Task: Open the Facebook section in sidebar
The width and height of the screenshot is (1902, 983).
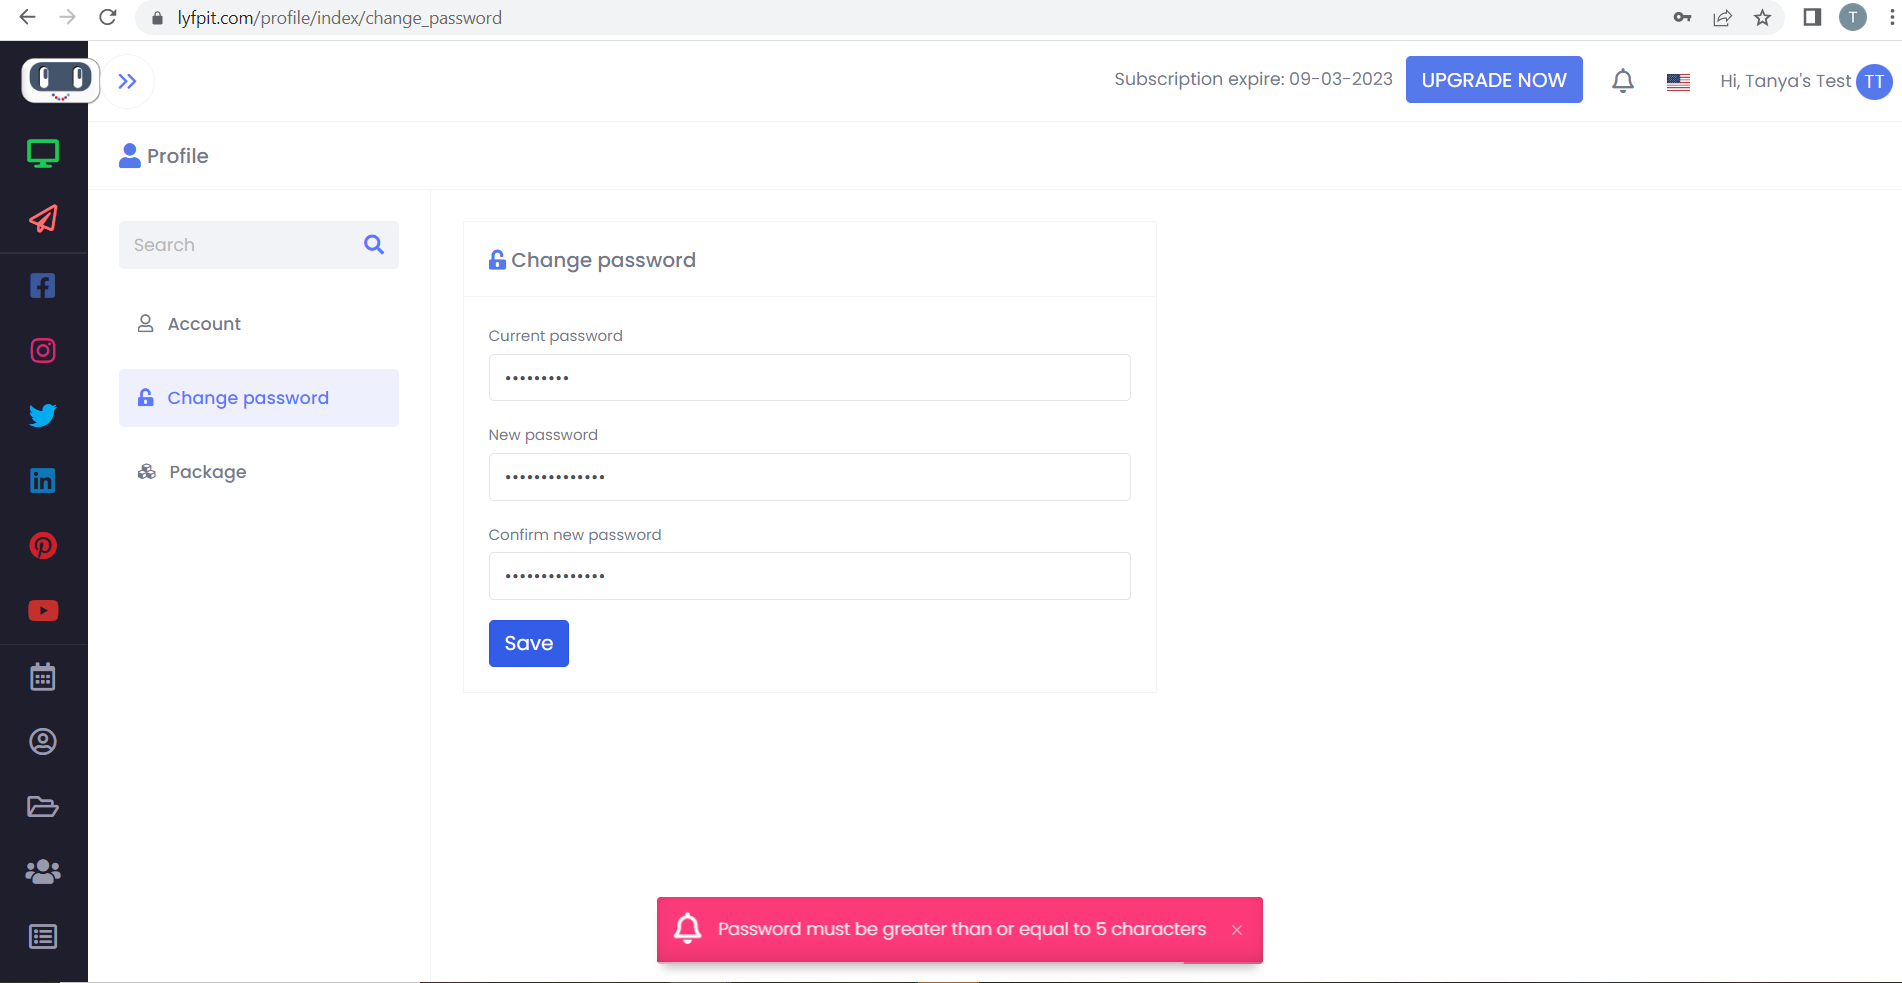Action: (x=43, y=286)
